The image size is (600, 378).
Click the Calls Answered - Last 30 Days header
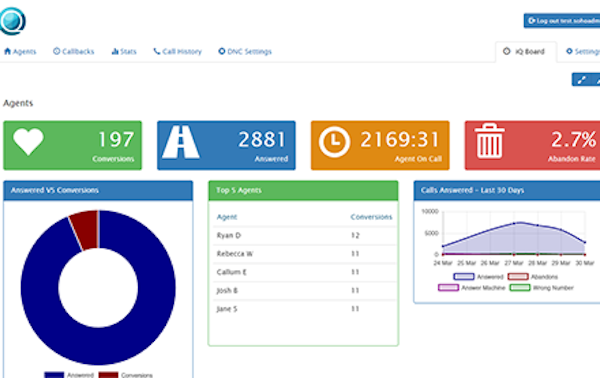click(x=507, y=191)
